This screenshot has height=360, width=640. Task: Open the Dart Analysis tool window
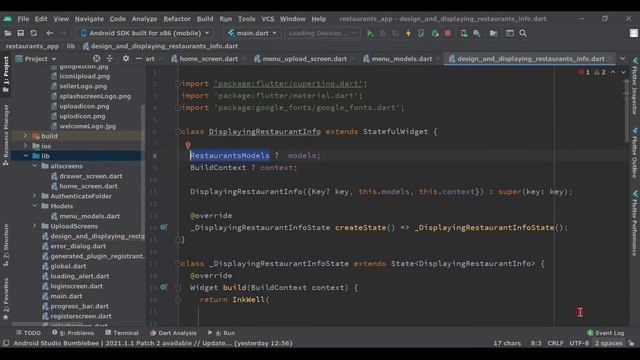point(173,333)
